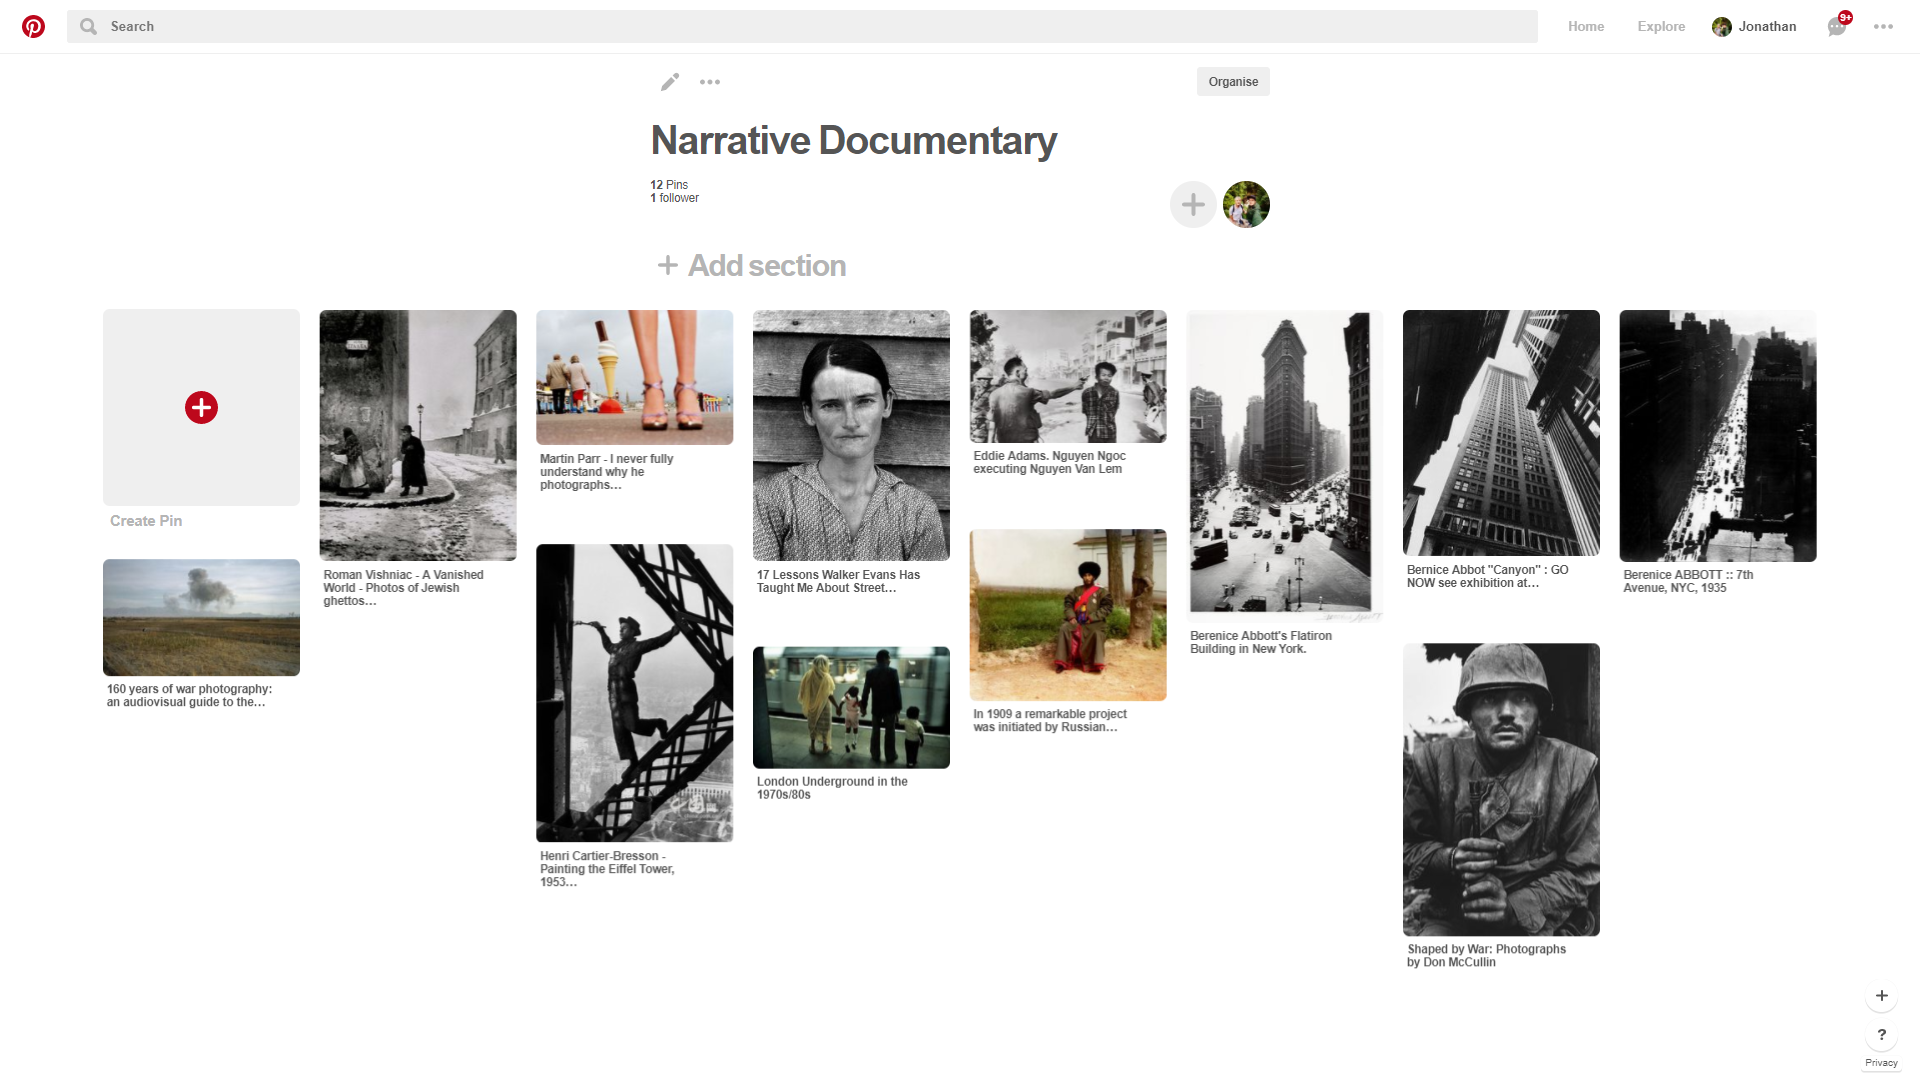The height and width of the screenshot is (1080, 1920).
Task: Open the 7th Avenue NYC 1935 pin
Action: point(1718,436)
